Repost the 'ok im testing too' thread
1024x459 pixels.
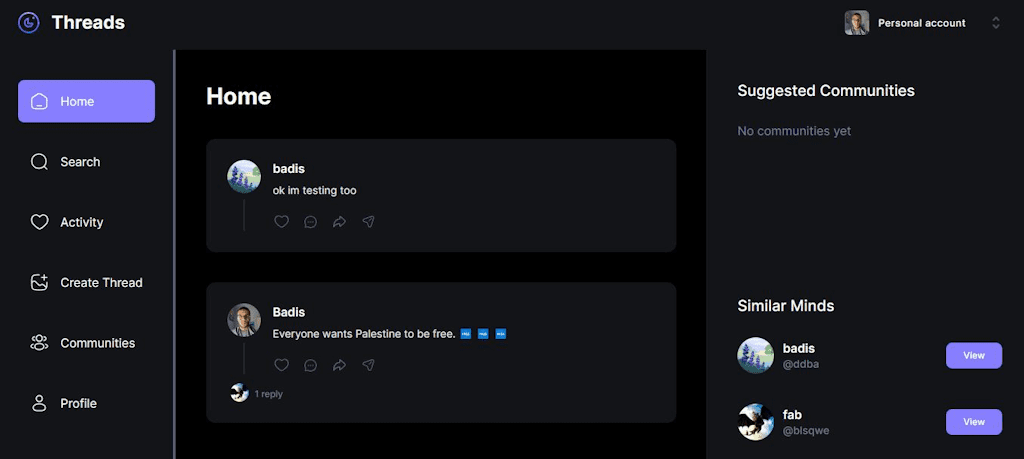point(340,222)
